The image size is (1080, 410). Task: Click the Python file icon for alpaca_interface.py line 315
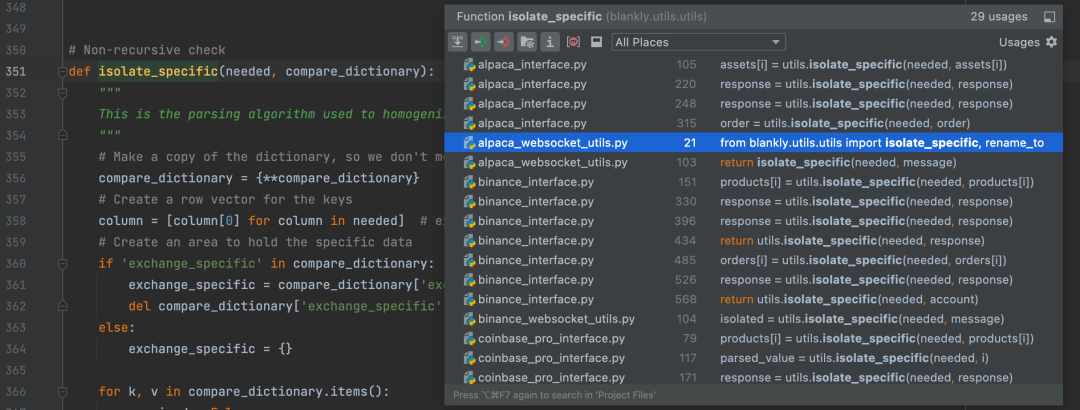coord(469,124)
